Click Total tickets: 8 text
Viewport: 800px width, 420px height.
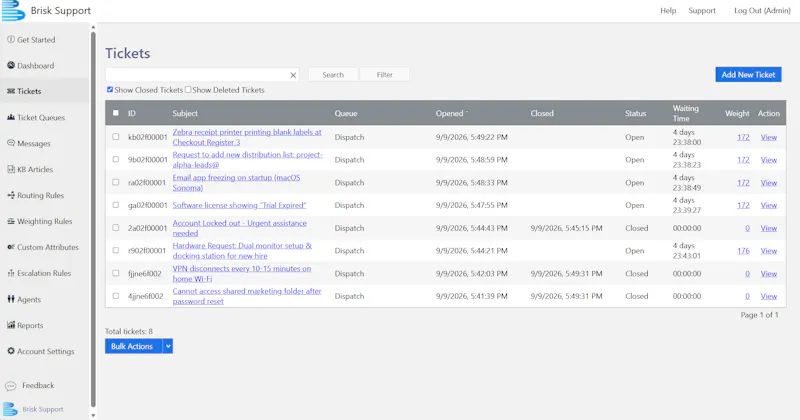point(129,331)
